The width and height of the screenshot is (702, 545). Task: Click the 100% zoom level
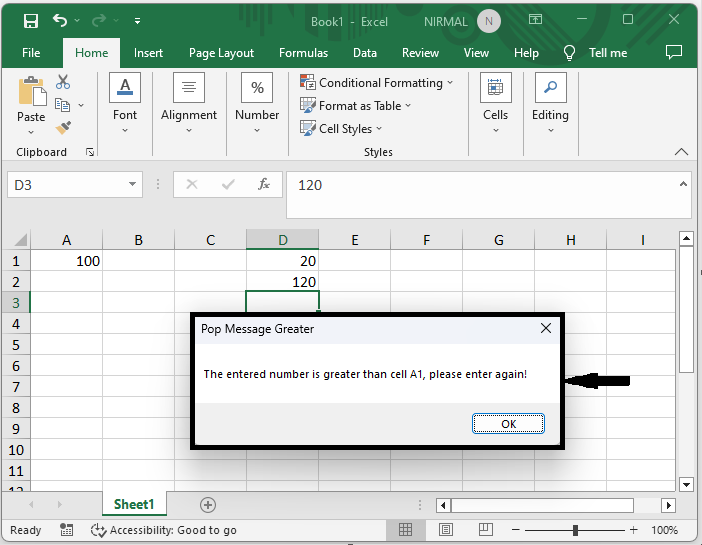coord(664,530)
